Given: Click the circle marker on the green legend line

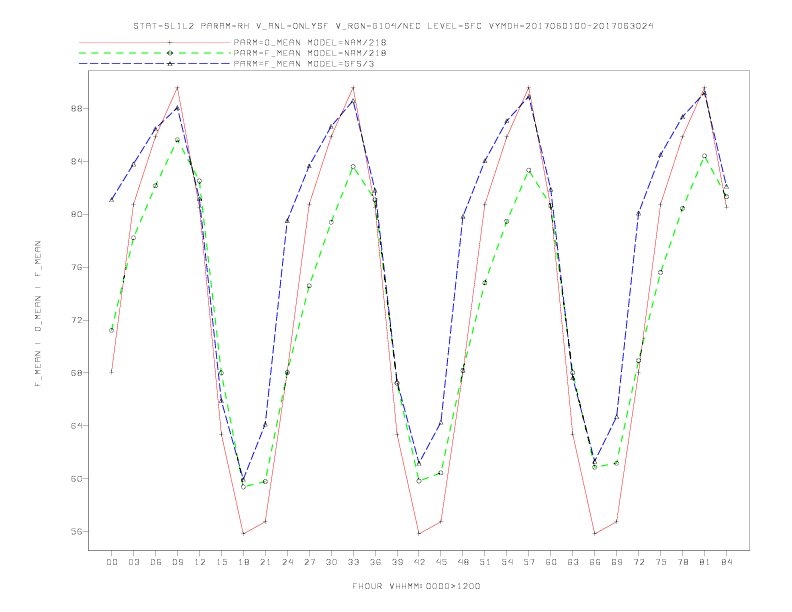Looking at the screenshot, I should click(x=170, y=53).
